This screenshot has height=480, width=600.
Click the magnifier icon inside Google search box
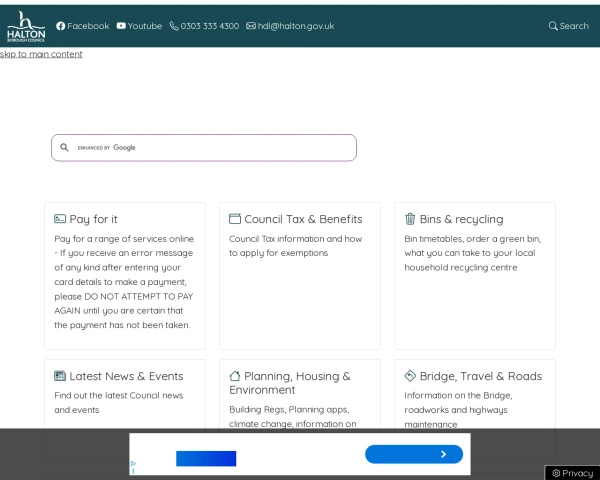click(64, 147)
